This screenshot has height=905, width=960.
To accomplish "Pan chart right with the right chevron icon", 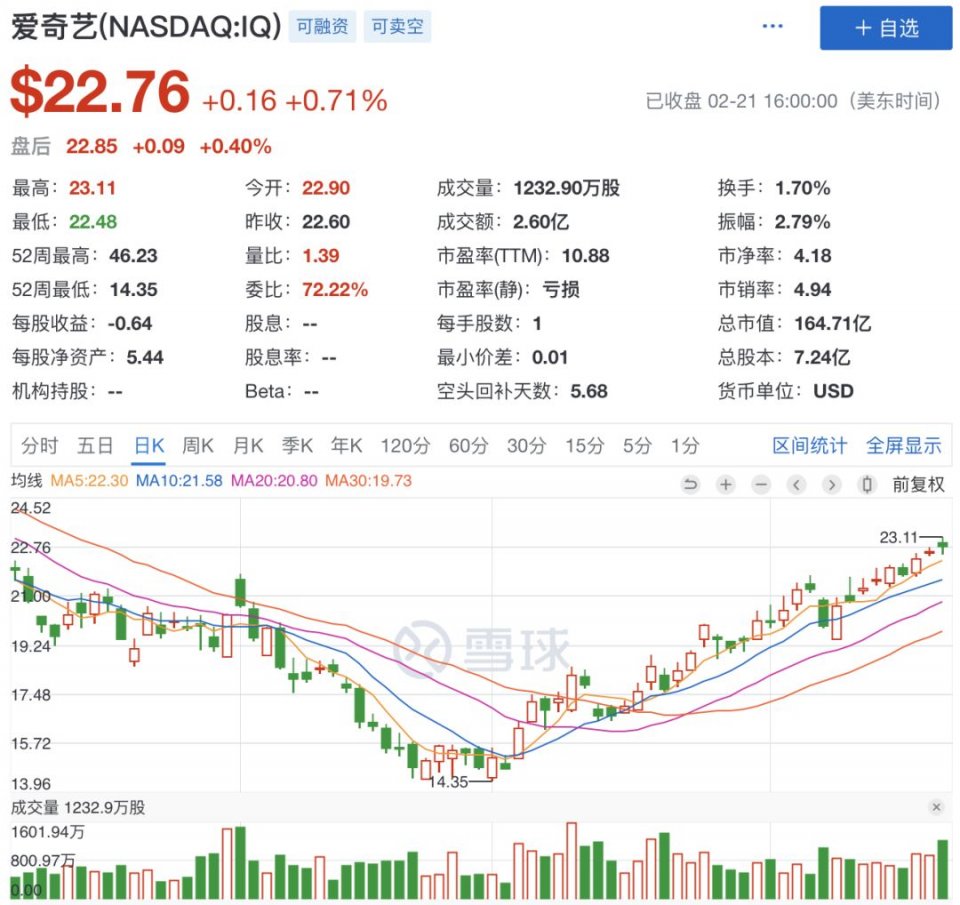I will coord(831,485).
